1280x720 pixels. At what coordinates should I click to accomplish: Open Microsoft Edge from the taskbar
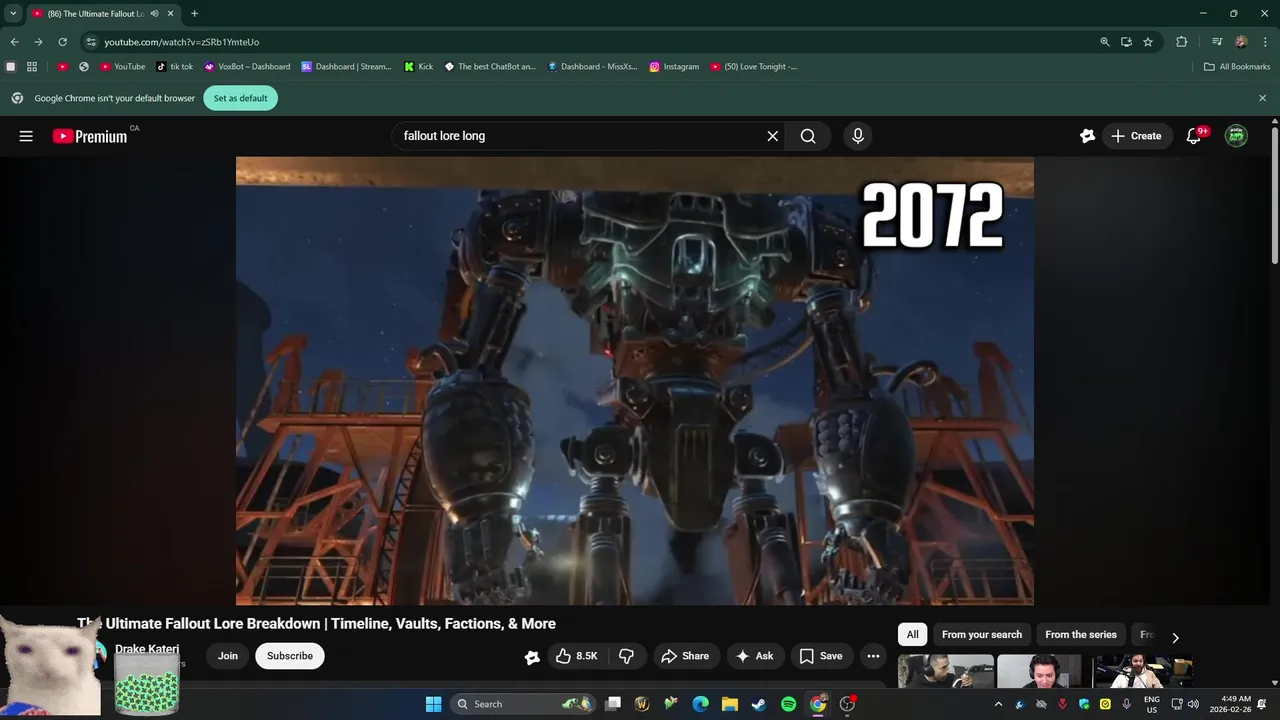[x=701, y=704]
